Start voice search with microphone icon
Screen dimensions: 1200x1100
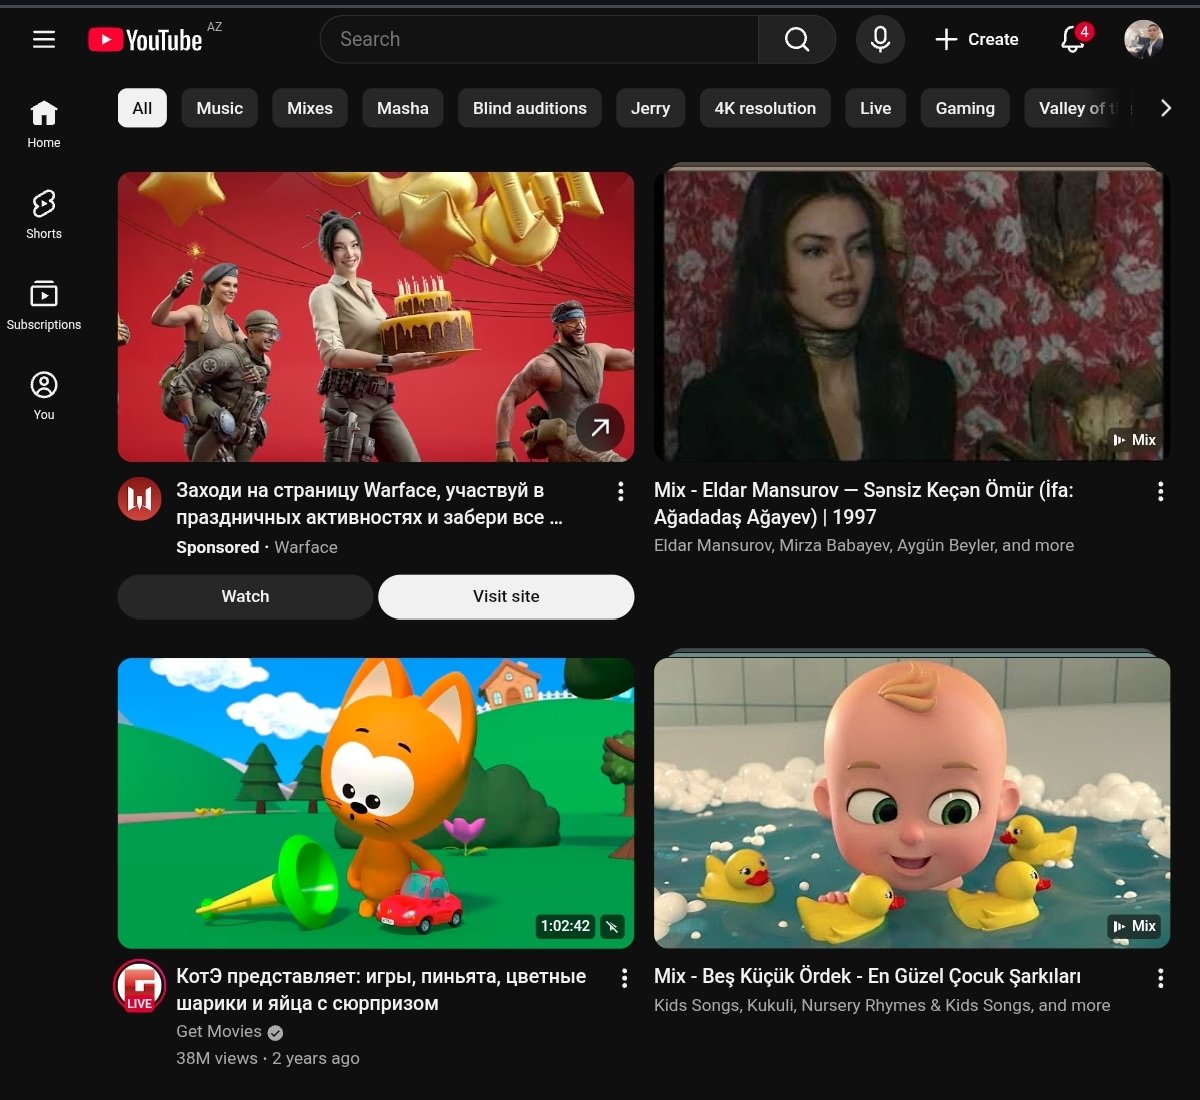coord(880,39)
